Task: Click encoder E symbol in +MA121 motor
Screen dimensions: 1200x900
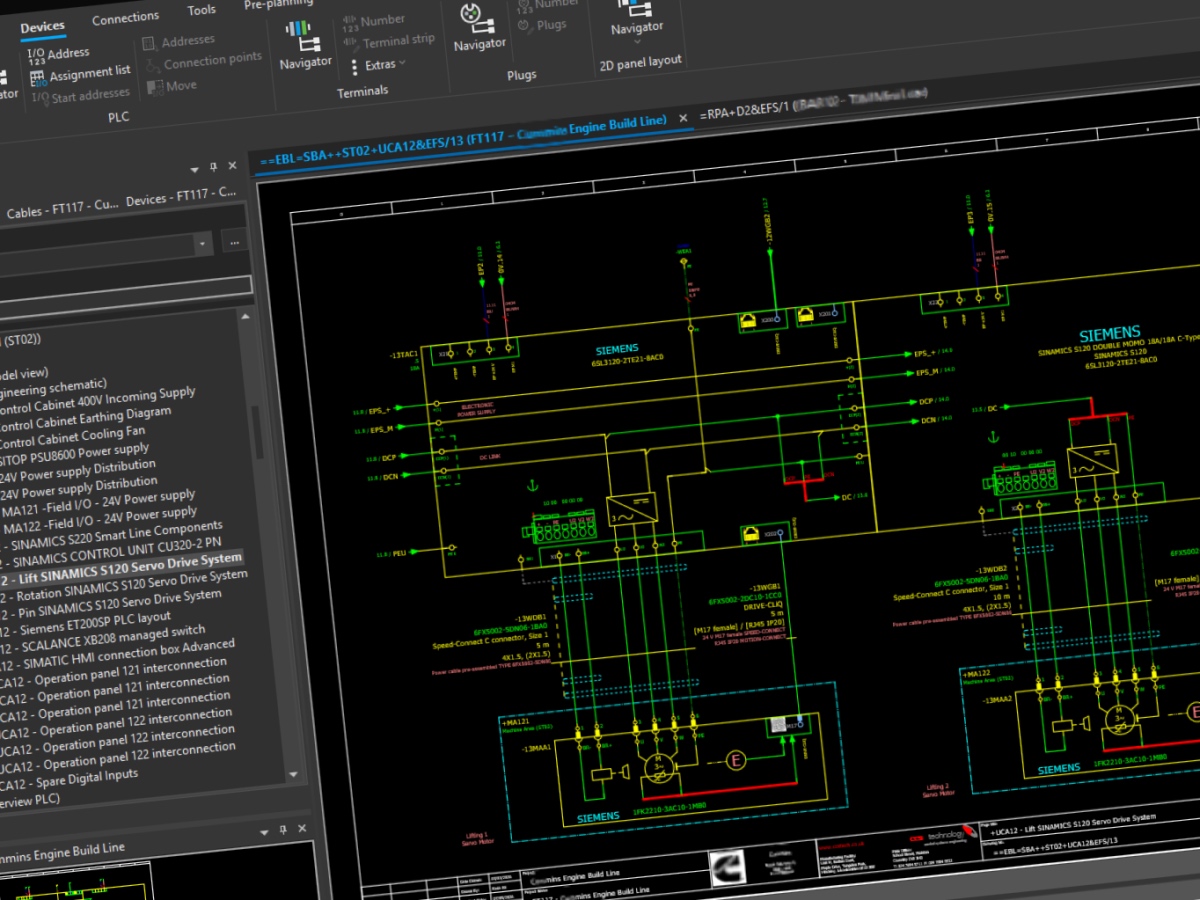Action: (x=737, y=761)
